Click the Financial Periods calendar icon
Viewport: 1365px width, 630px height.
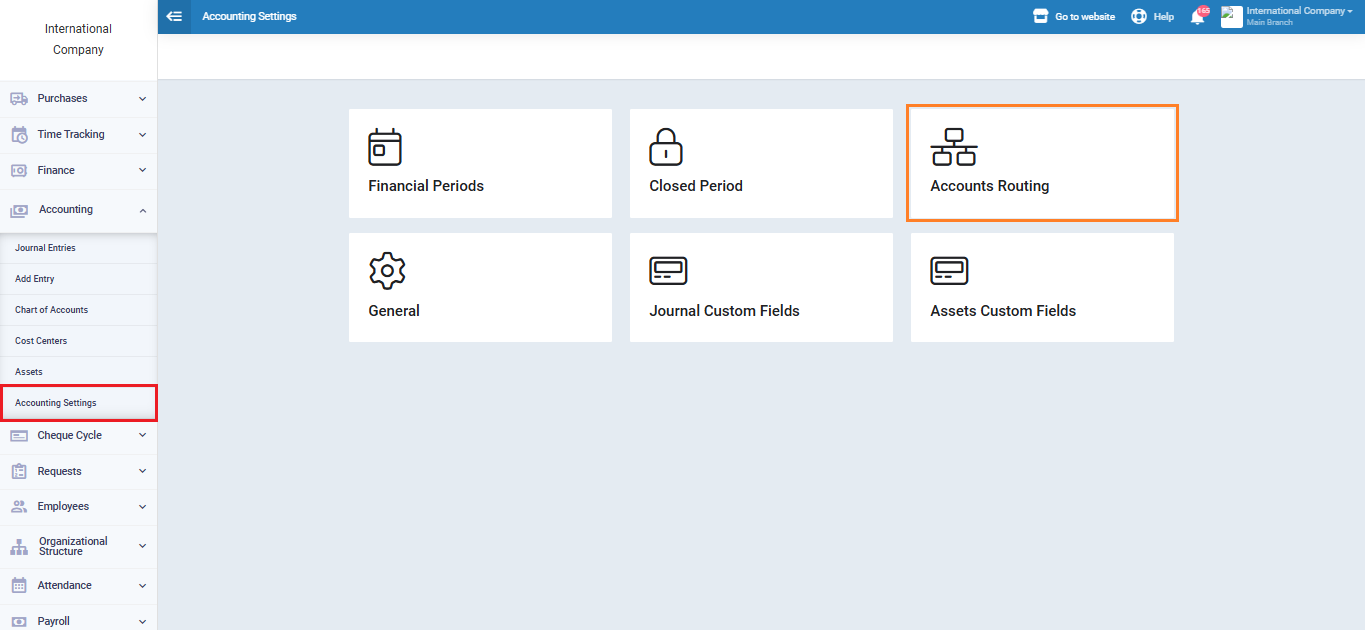[385, 147]
